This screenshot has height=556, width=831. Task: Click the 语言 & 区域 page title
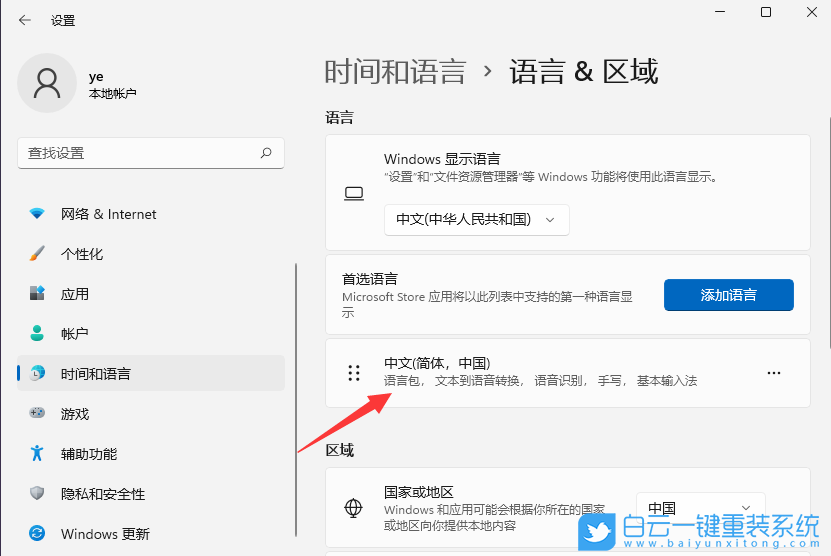tap(584, 72)
